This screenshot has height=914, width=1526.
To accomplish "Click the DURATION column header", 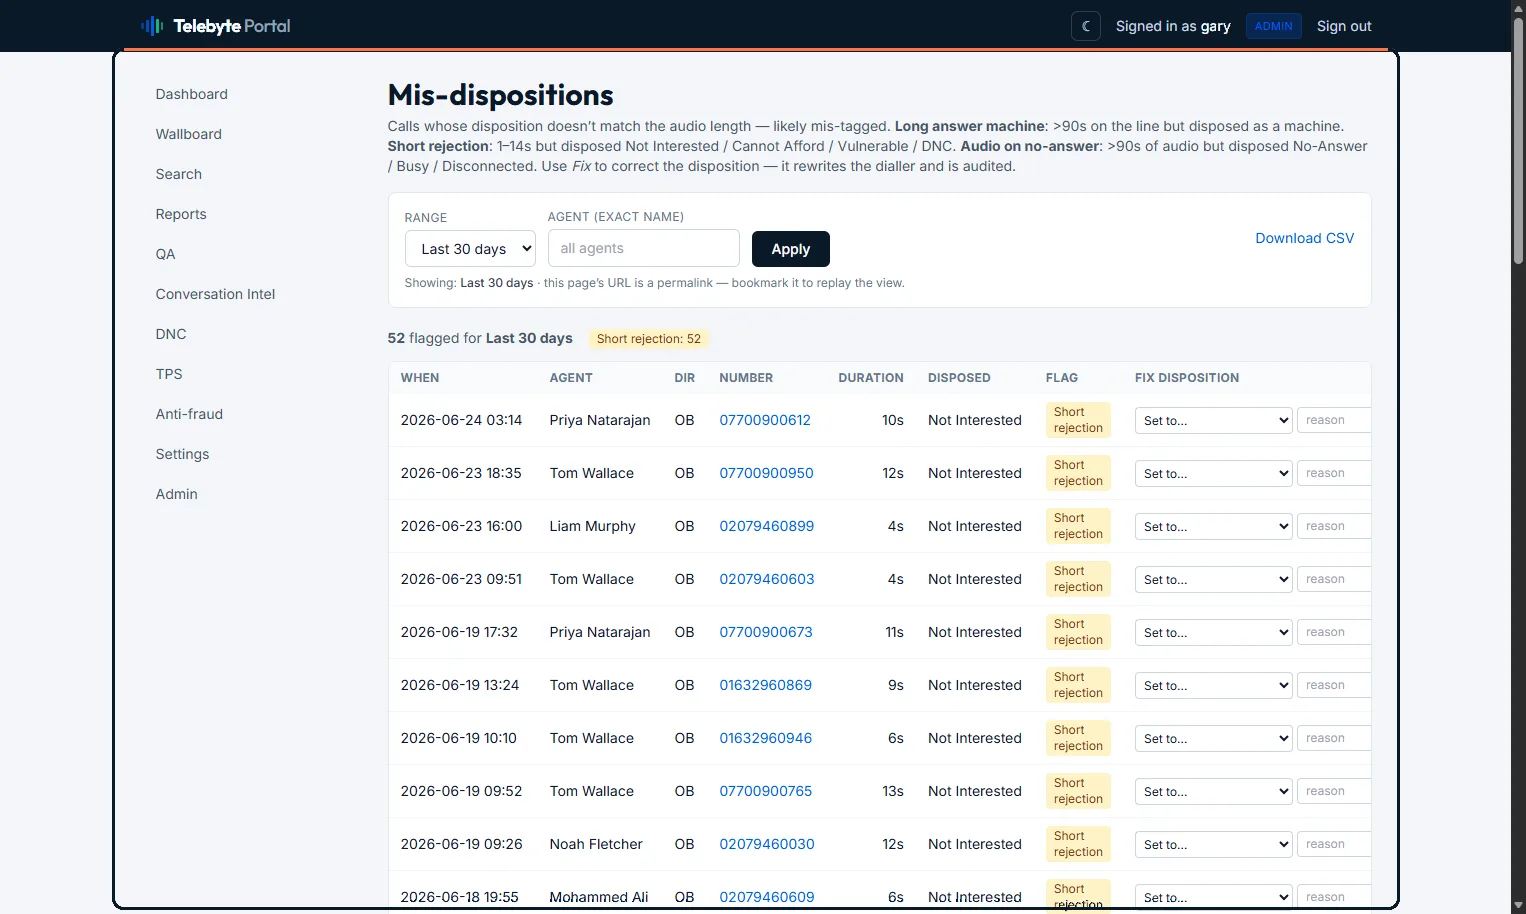I will click(x=870, y=378).
